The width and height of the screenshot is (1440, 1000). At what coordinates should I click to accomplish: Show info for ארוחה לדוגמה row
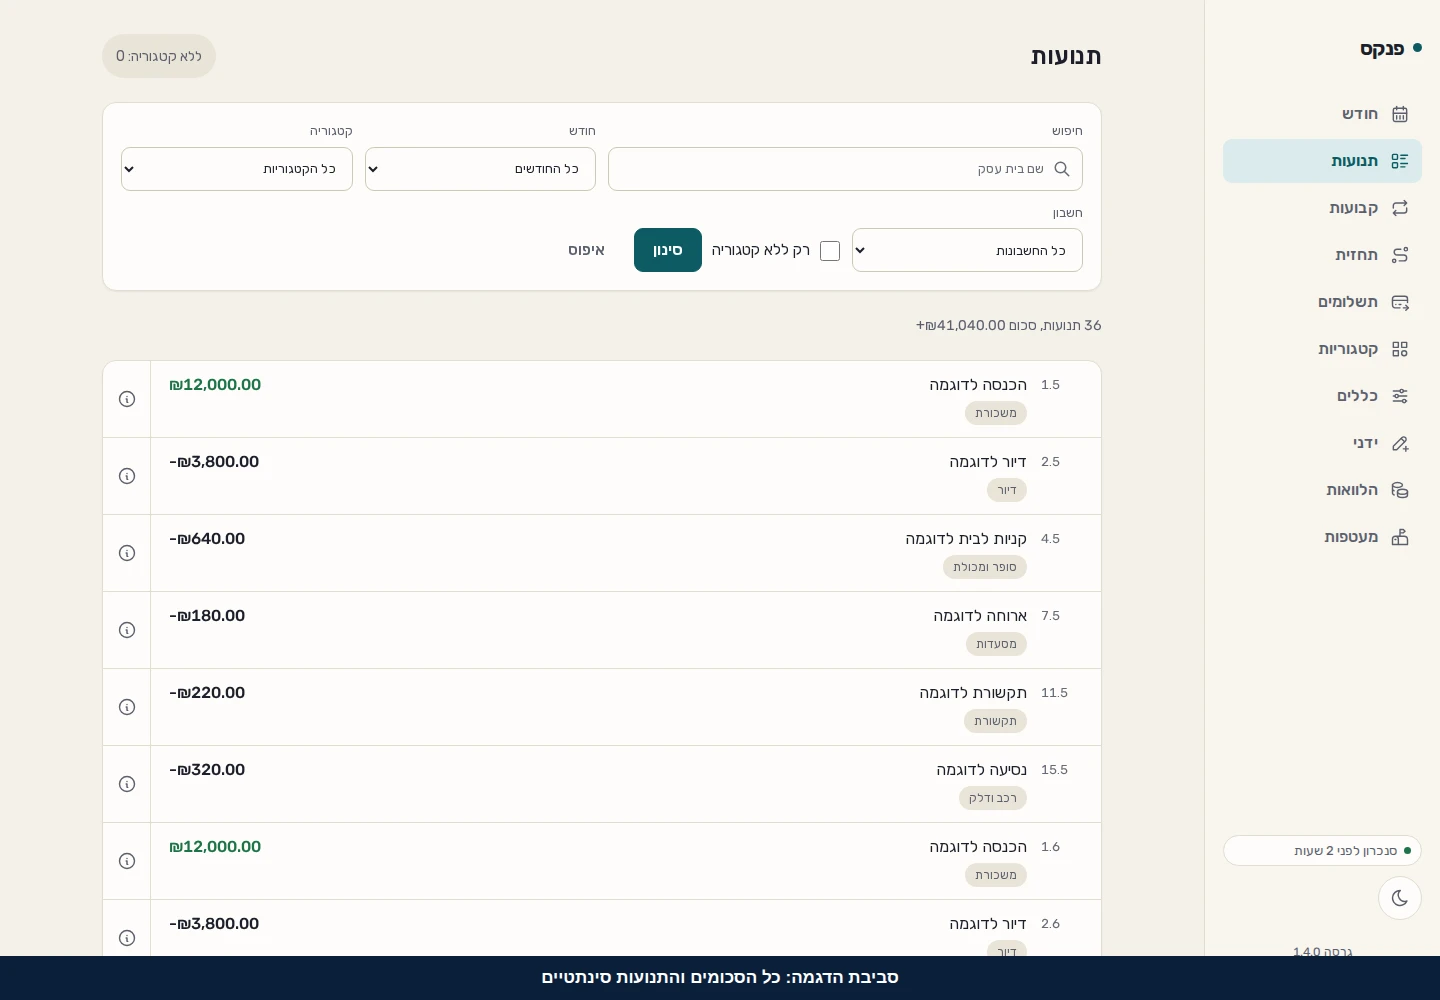pos(127,630)
